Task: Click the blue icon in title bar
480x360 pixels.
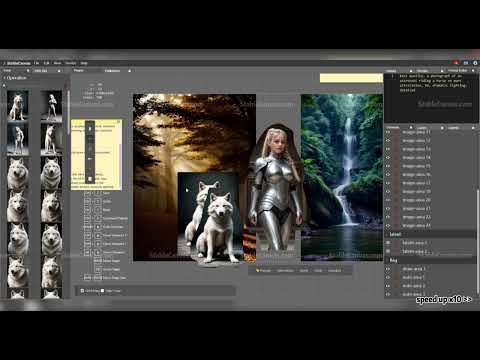Action: coord(466,63)
